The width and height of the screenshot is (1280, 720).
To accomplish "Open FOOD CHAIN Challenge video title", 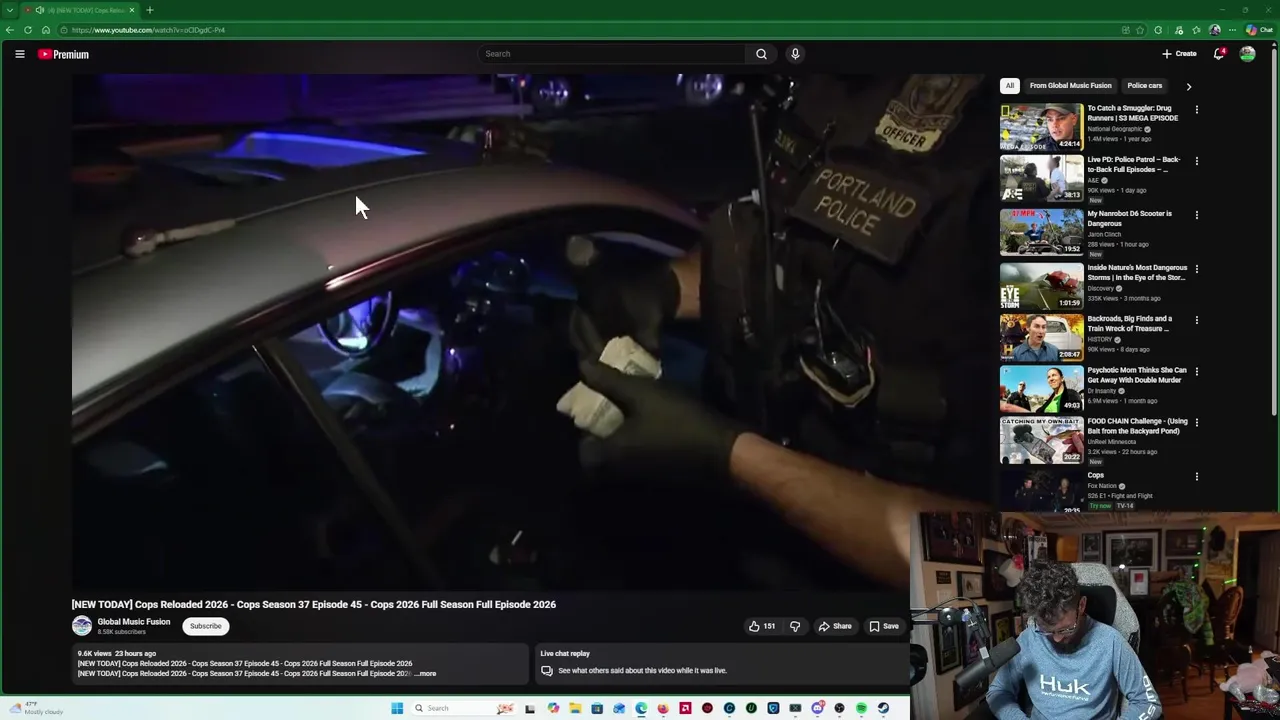I will coord(1137,426).
